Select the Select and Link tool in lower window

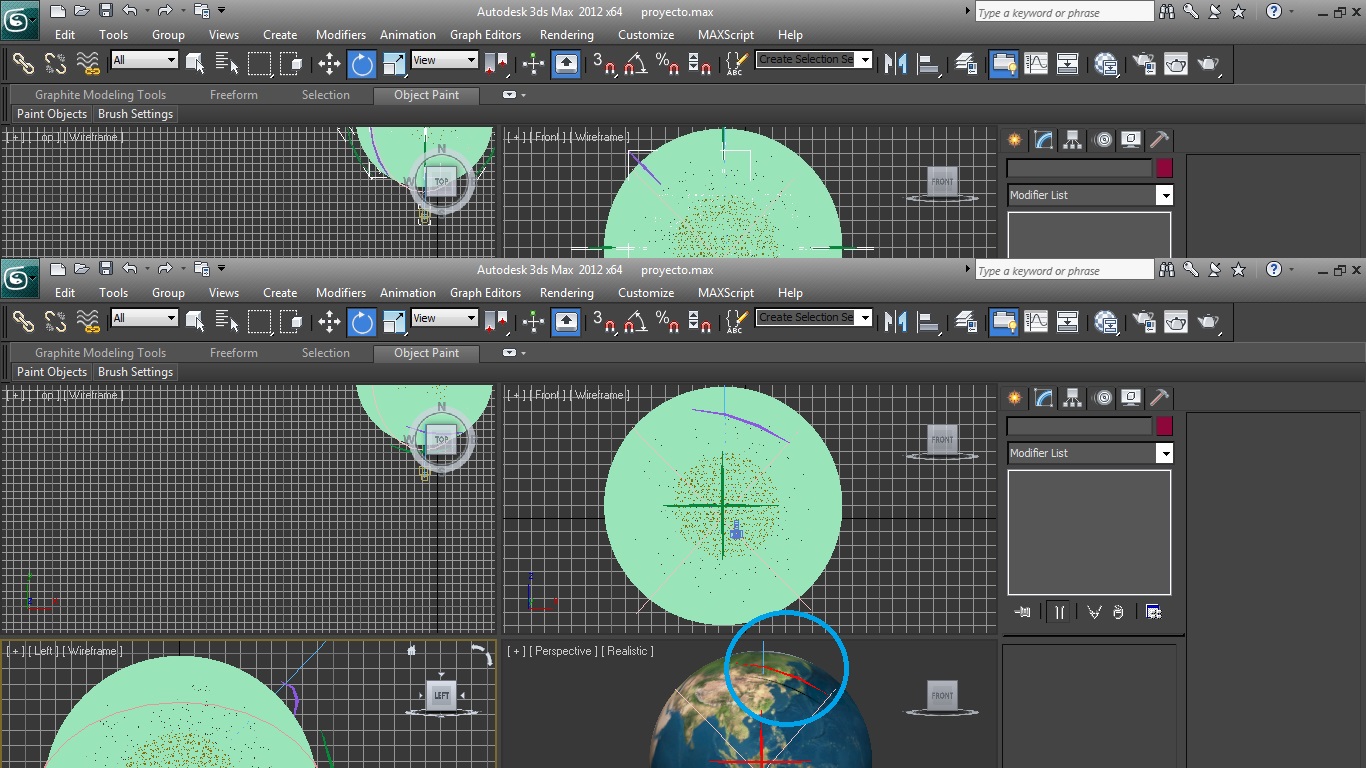(x=23, y=321)
